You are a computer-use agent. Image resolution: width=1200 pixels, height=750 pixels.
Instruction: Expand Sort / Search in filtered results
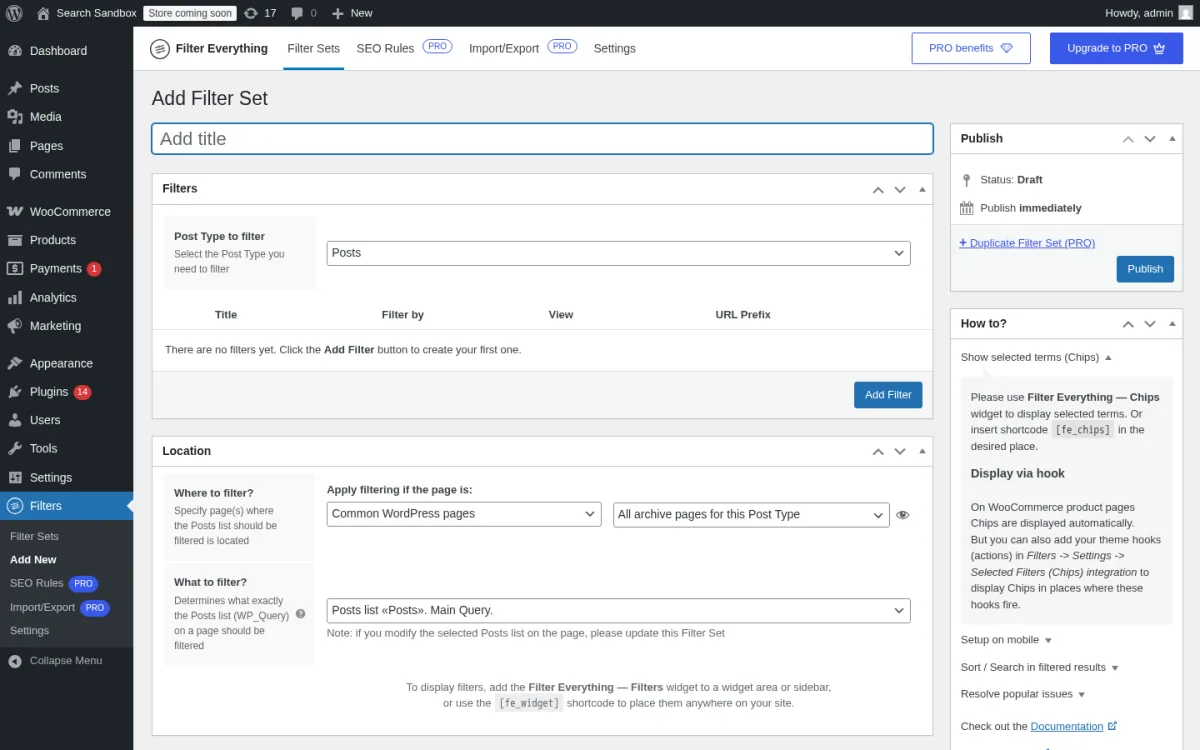coord(1039,667)
